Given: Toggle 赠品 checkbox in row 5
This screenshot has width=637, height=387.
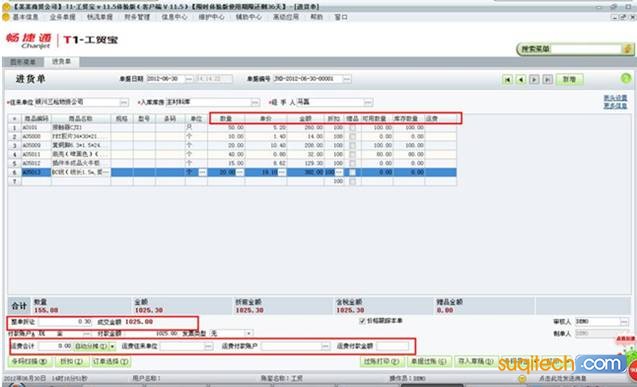Looking at the screenshot, I should (353, 163).
